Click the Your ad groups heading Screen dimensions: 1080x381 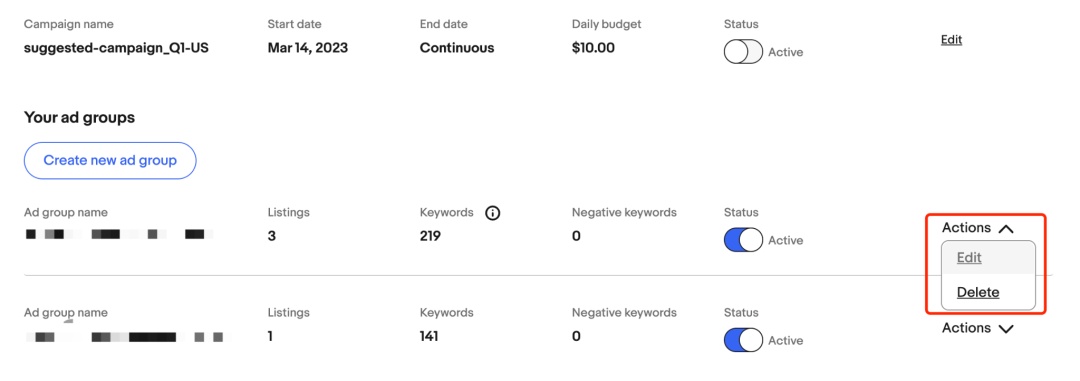pos(79,118)
